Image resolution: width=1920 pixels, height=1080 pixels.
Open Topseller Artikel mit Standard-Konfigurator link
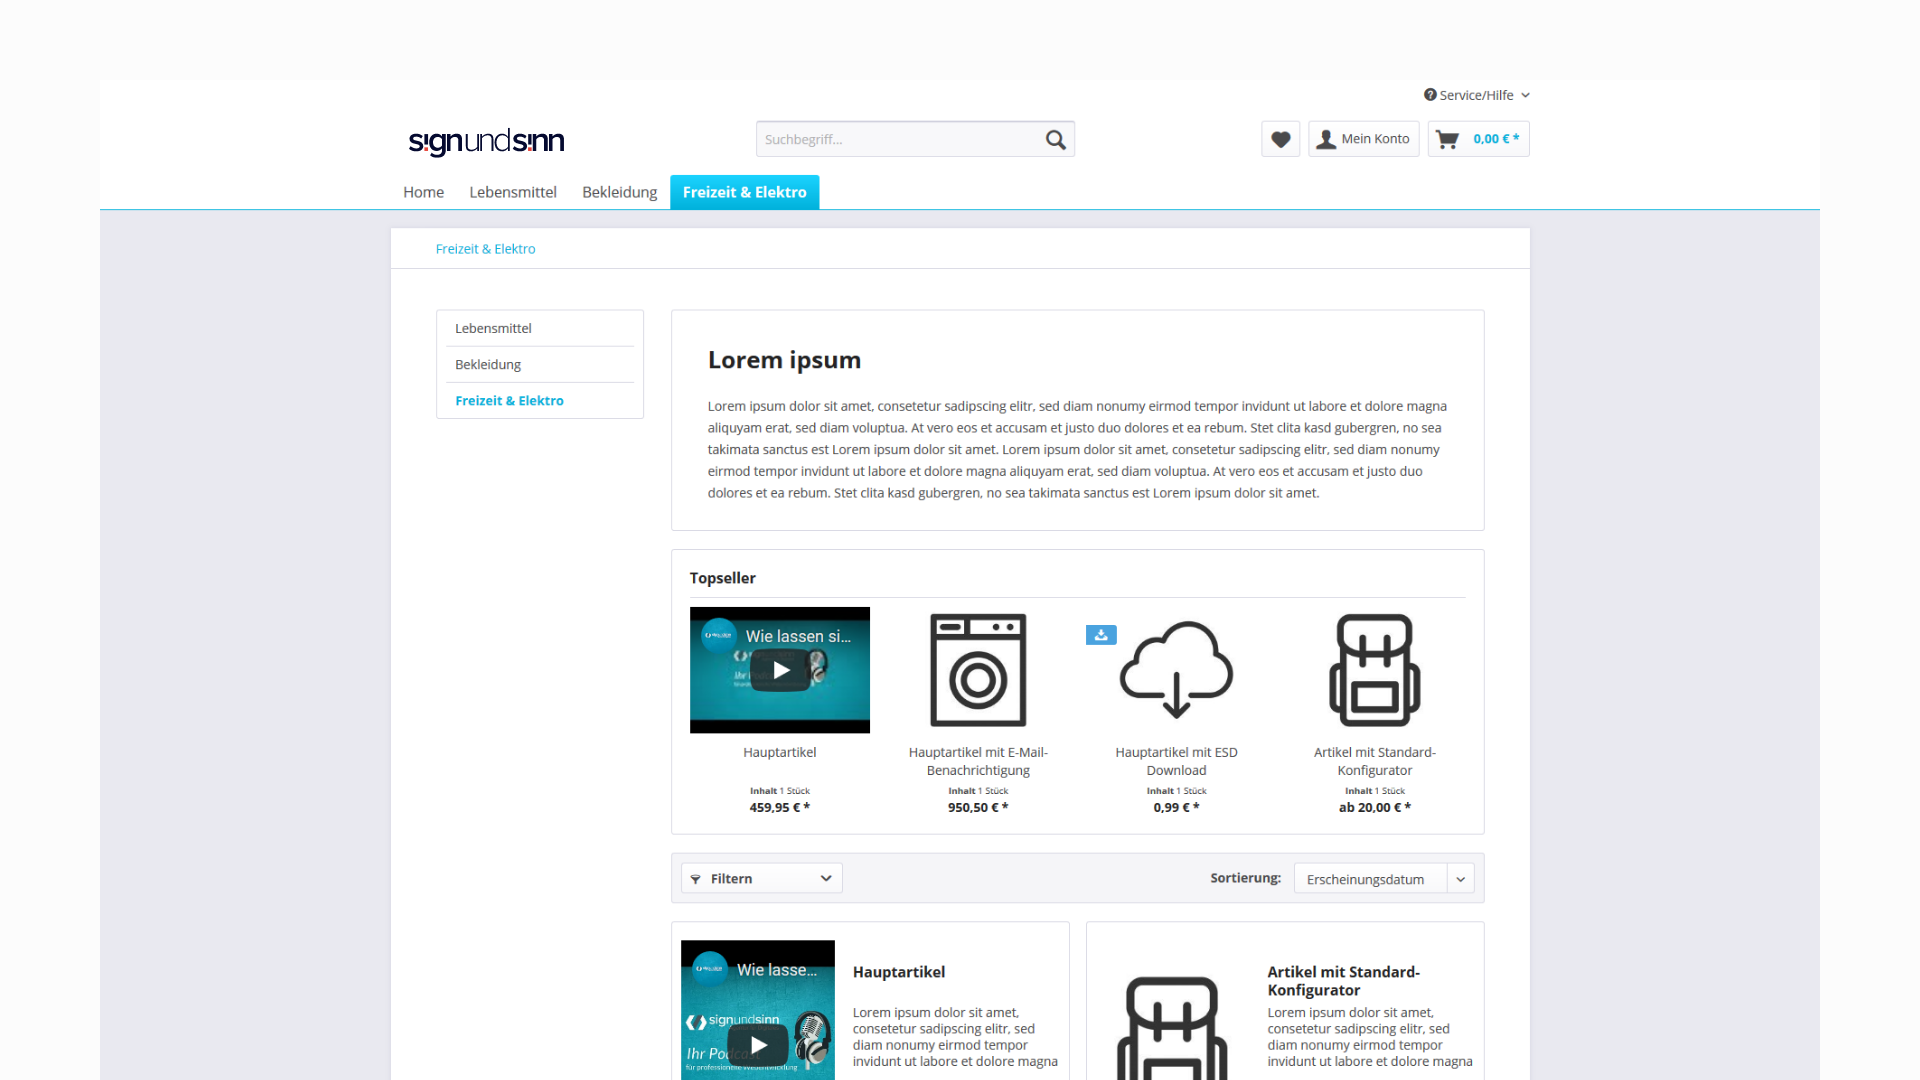pyautogui.click(x=1375, y=761)
